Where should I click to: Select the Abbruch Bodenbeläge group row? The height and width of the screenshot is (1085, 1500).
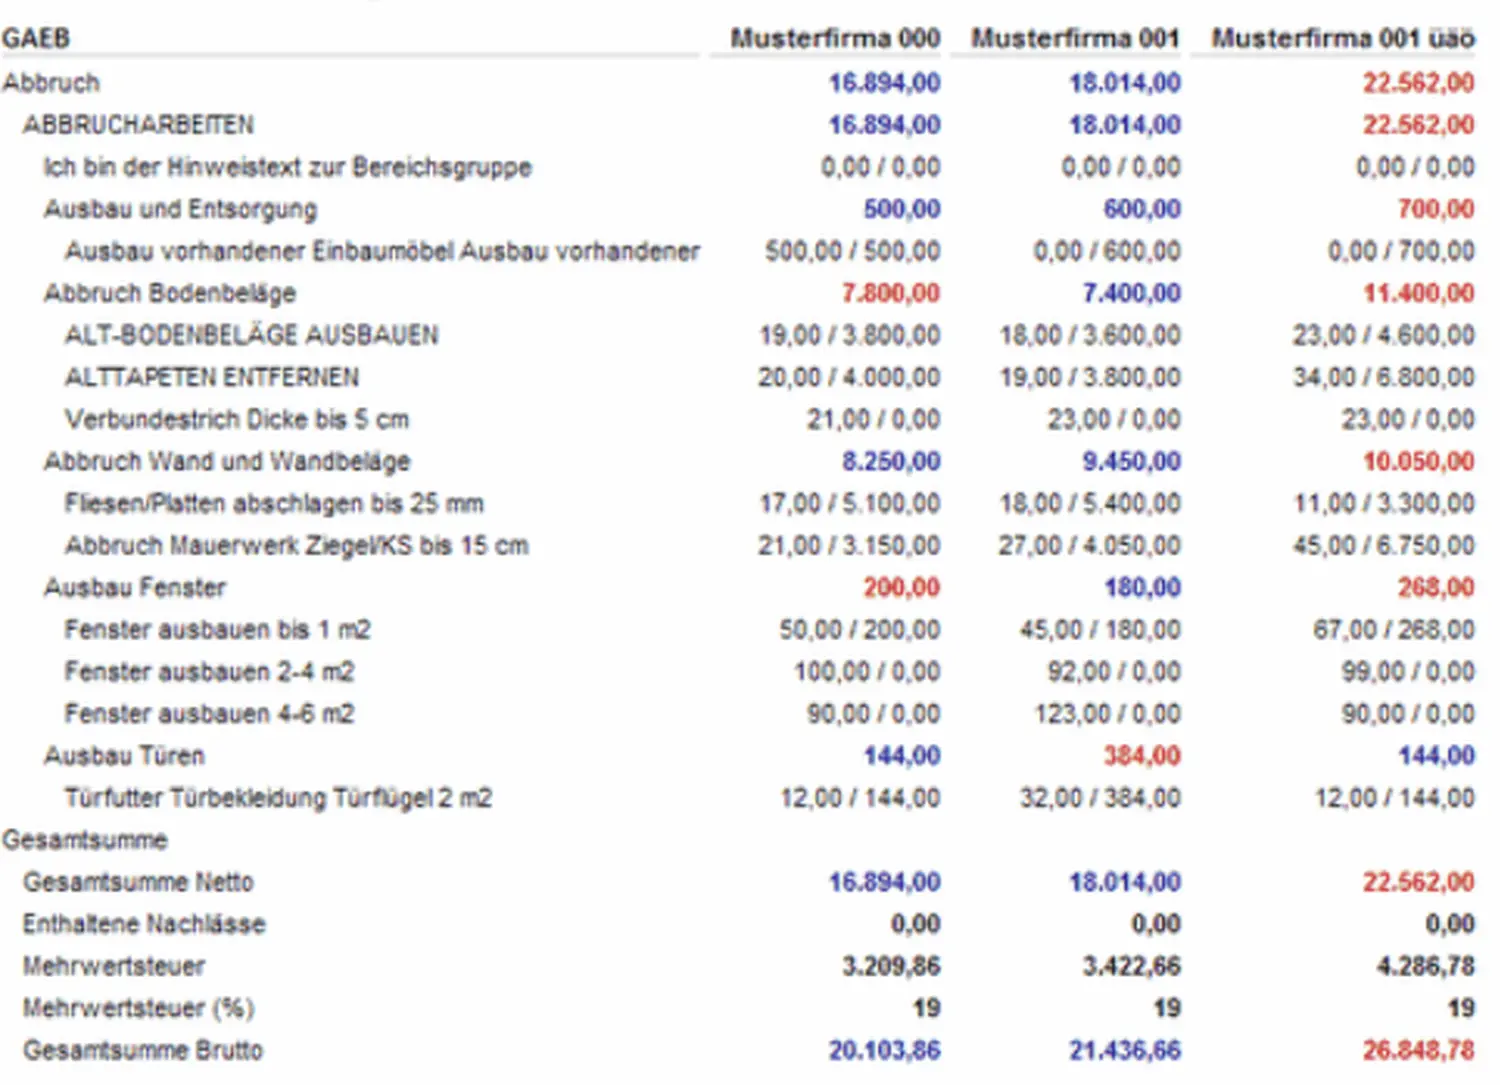(169, 293)
